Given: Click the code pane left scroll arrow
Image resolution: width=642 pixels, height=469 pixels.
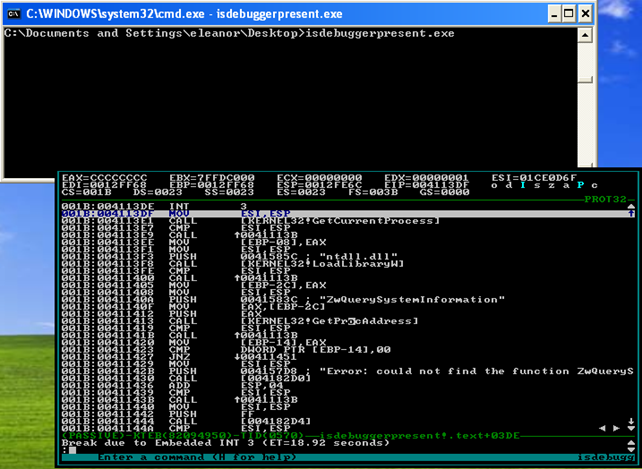Looking at the screenshot, I should pos(600,427).
